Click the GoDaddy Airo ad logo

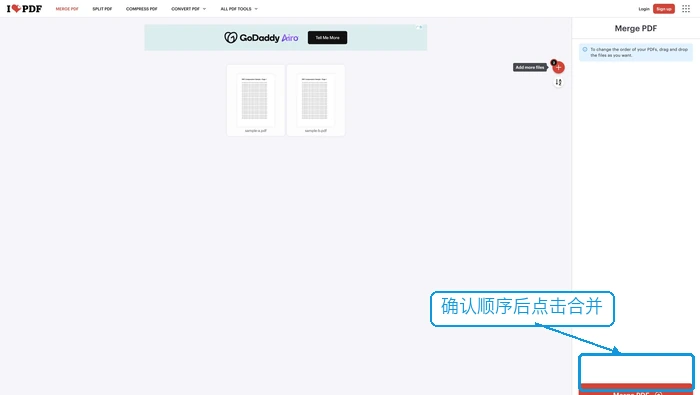[x=261, y=37]
